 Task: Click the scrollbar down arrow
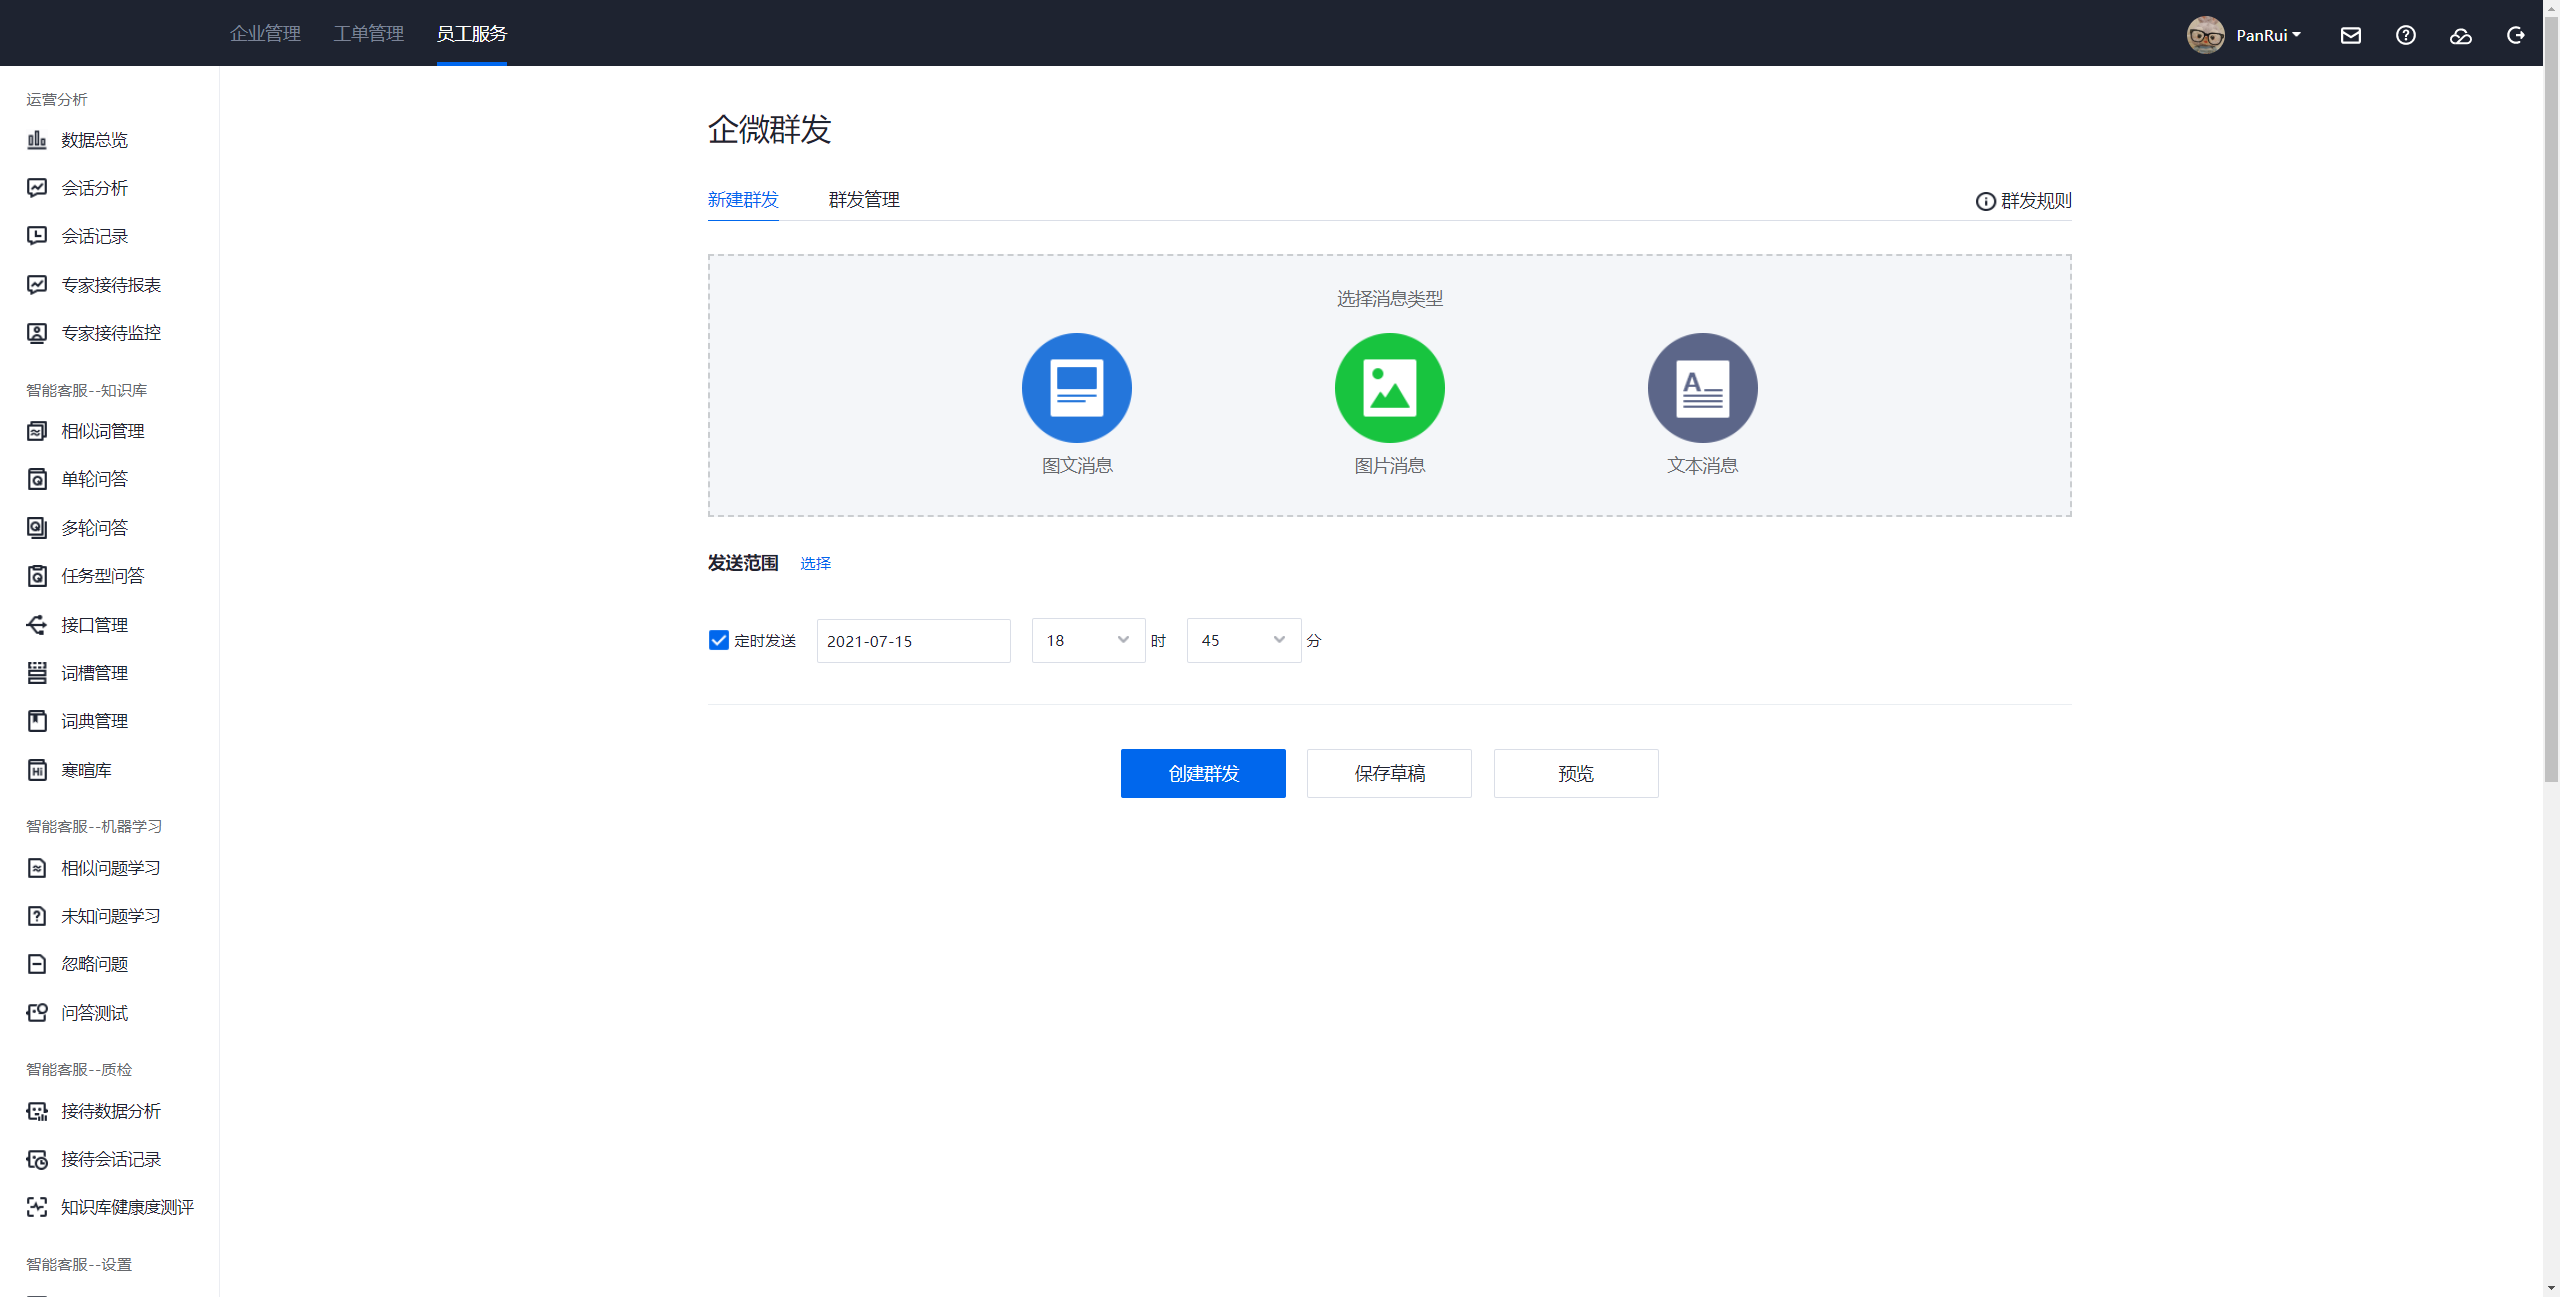(x=2551, y=1288)
